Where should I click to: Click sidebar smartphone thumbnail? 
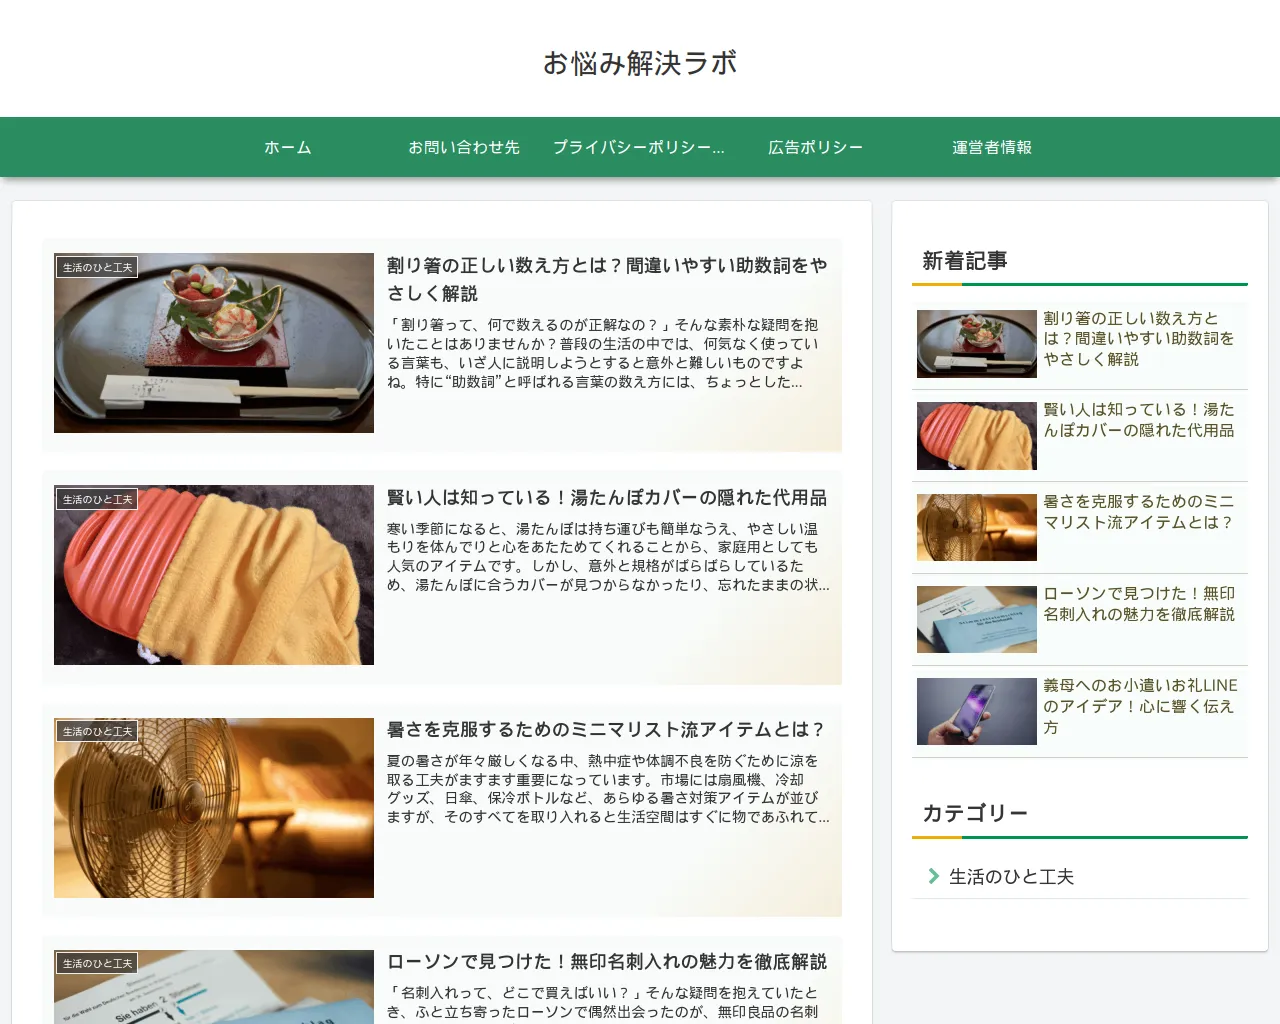pyautogui.click(x=977, y=712)
